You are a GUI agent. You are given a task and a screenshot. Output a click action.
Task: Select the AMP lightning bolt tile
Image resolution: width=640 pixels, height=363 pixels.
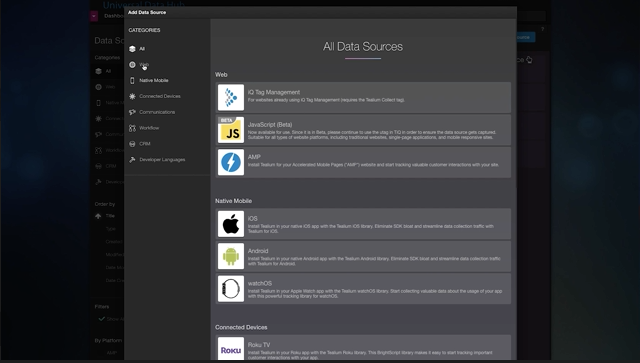coord(231,162)
